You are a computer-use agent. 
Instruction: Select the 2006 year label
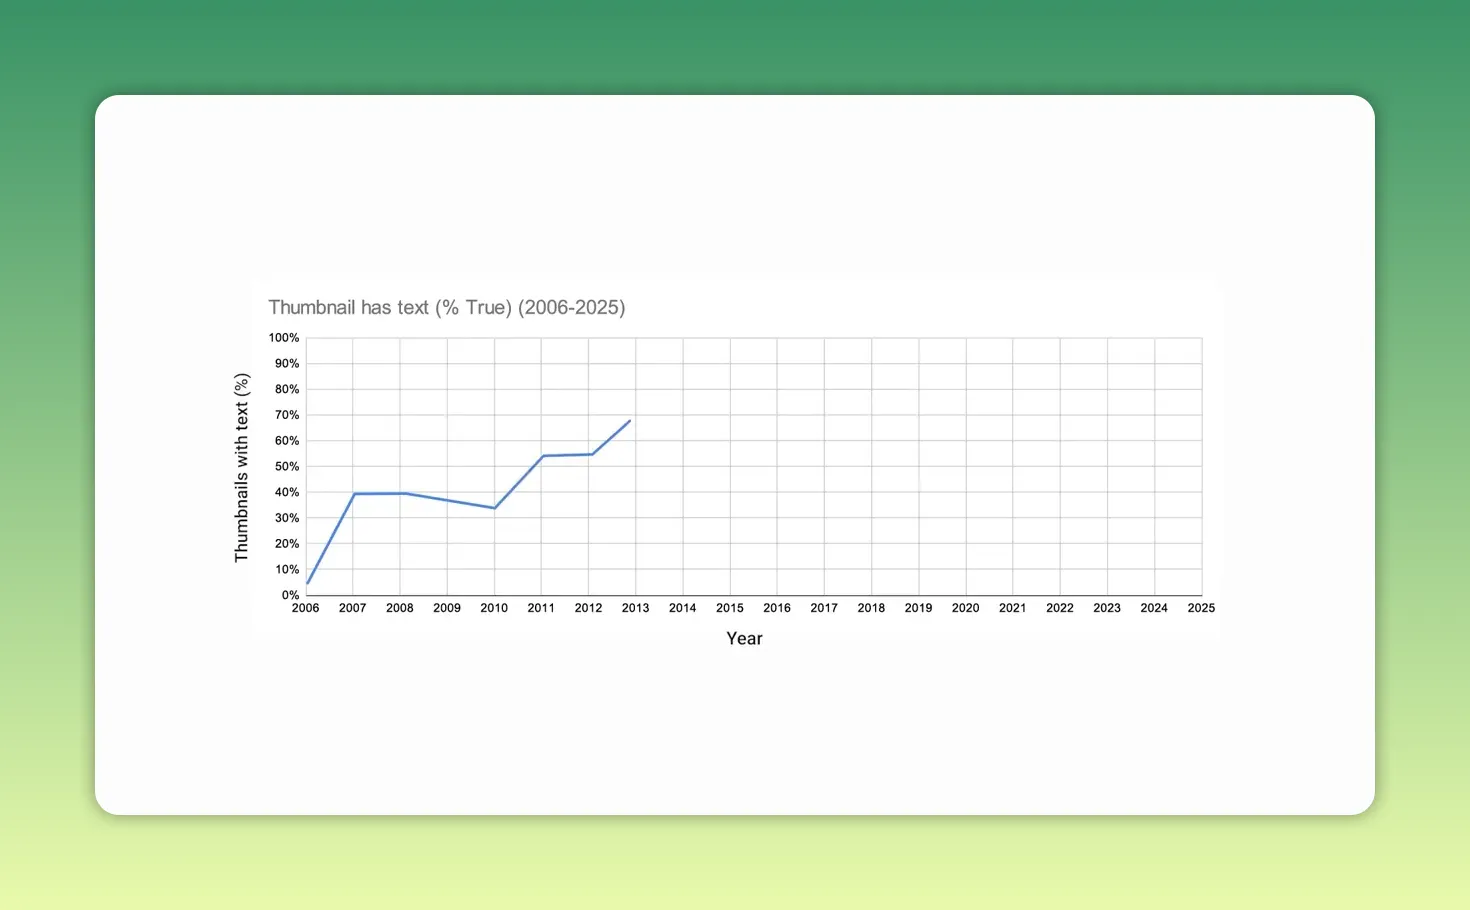pyautogui.click(x=306, y=607)
